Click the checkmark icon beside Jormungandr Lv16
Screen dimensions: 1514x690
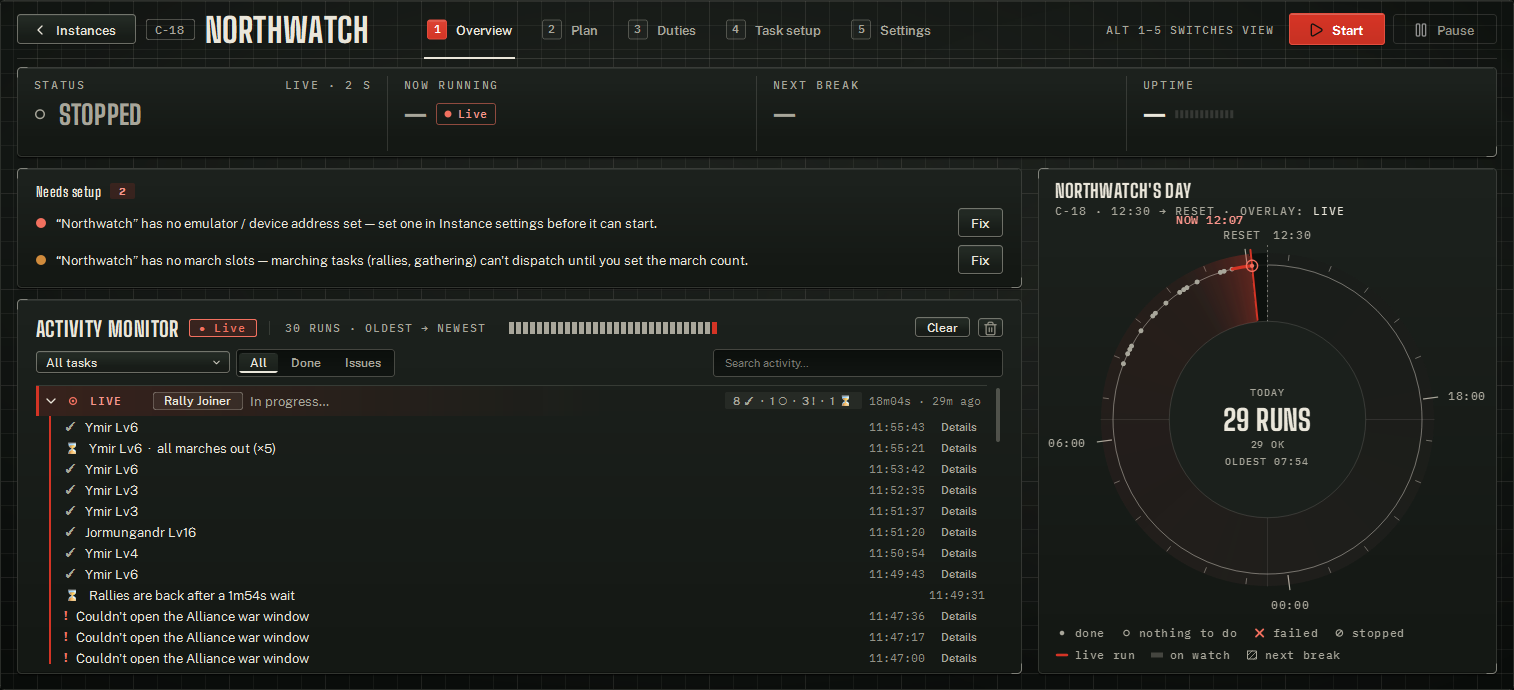tap(70, 532)
